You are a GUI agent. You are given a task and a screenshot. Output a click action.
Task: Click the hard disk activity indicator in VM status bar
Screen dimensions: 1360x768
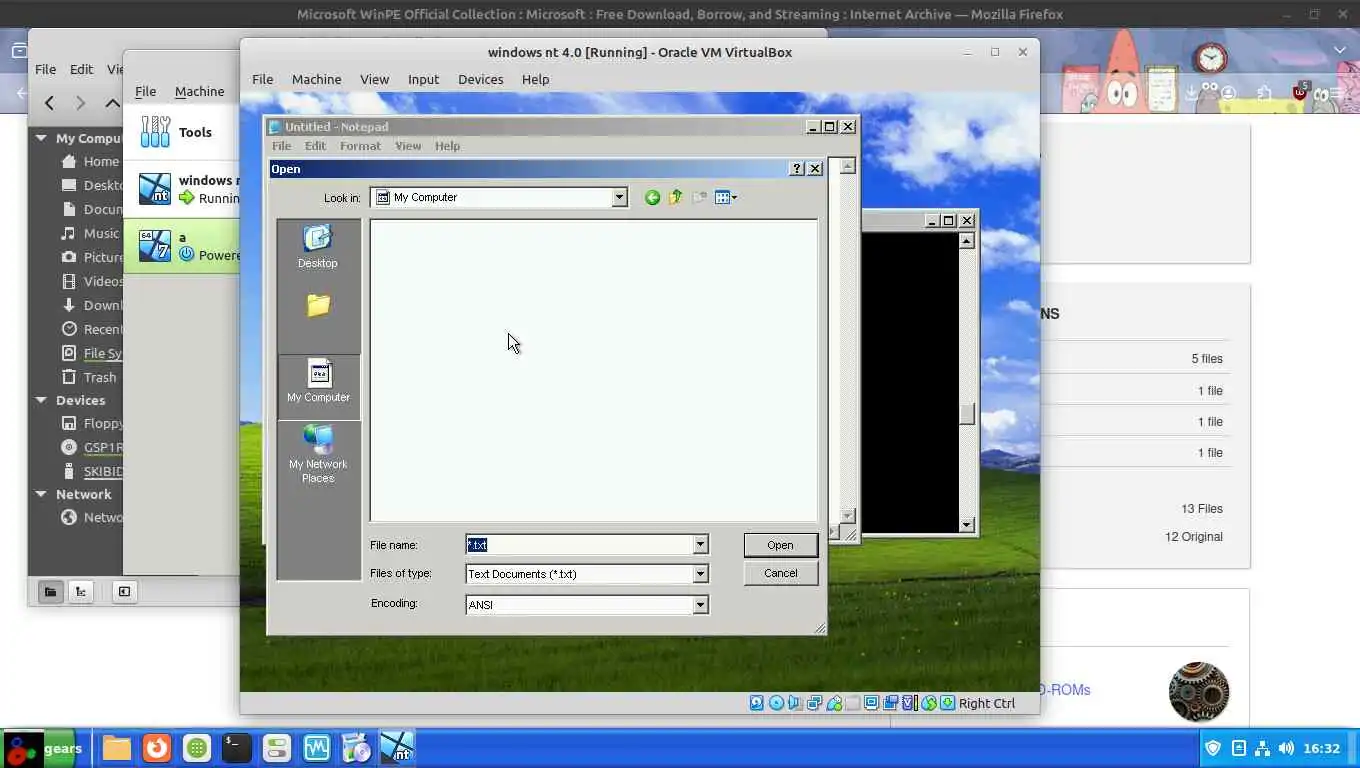pos(757,703)
